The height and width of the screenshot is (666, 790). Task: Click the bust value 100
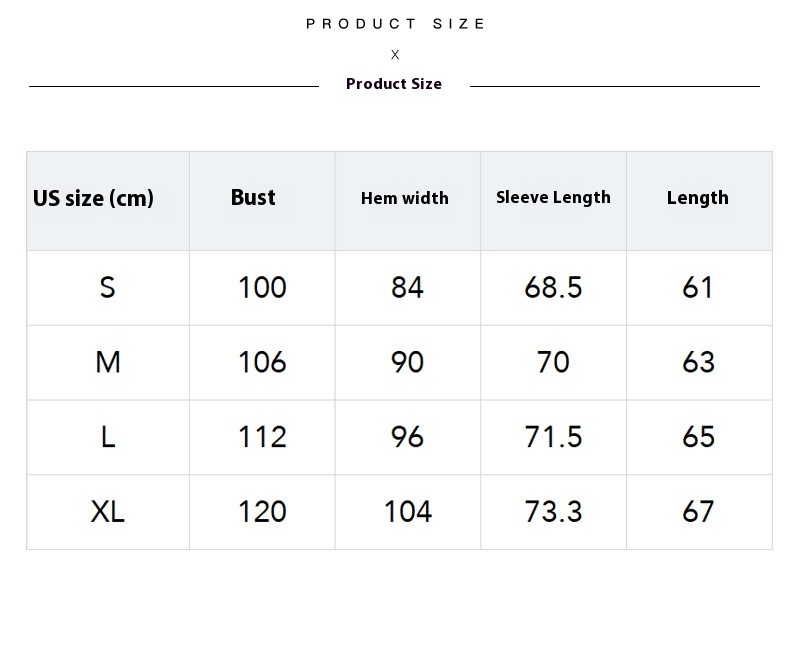pos(262,288)
